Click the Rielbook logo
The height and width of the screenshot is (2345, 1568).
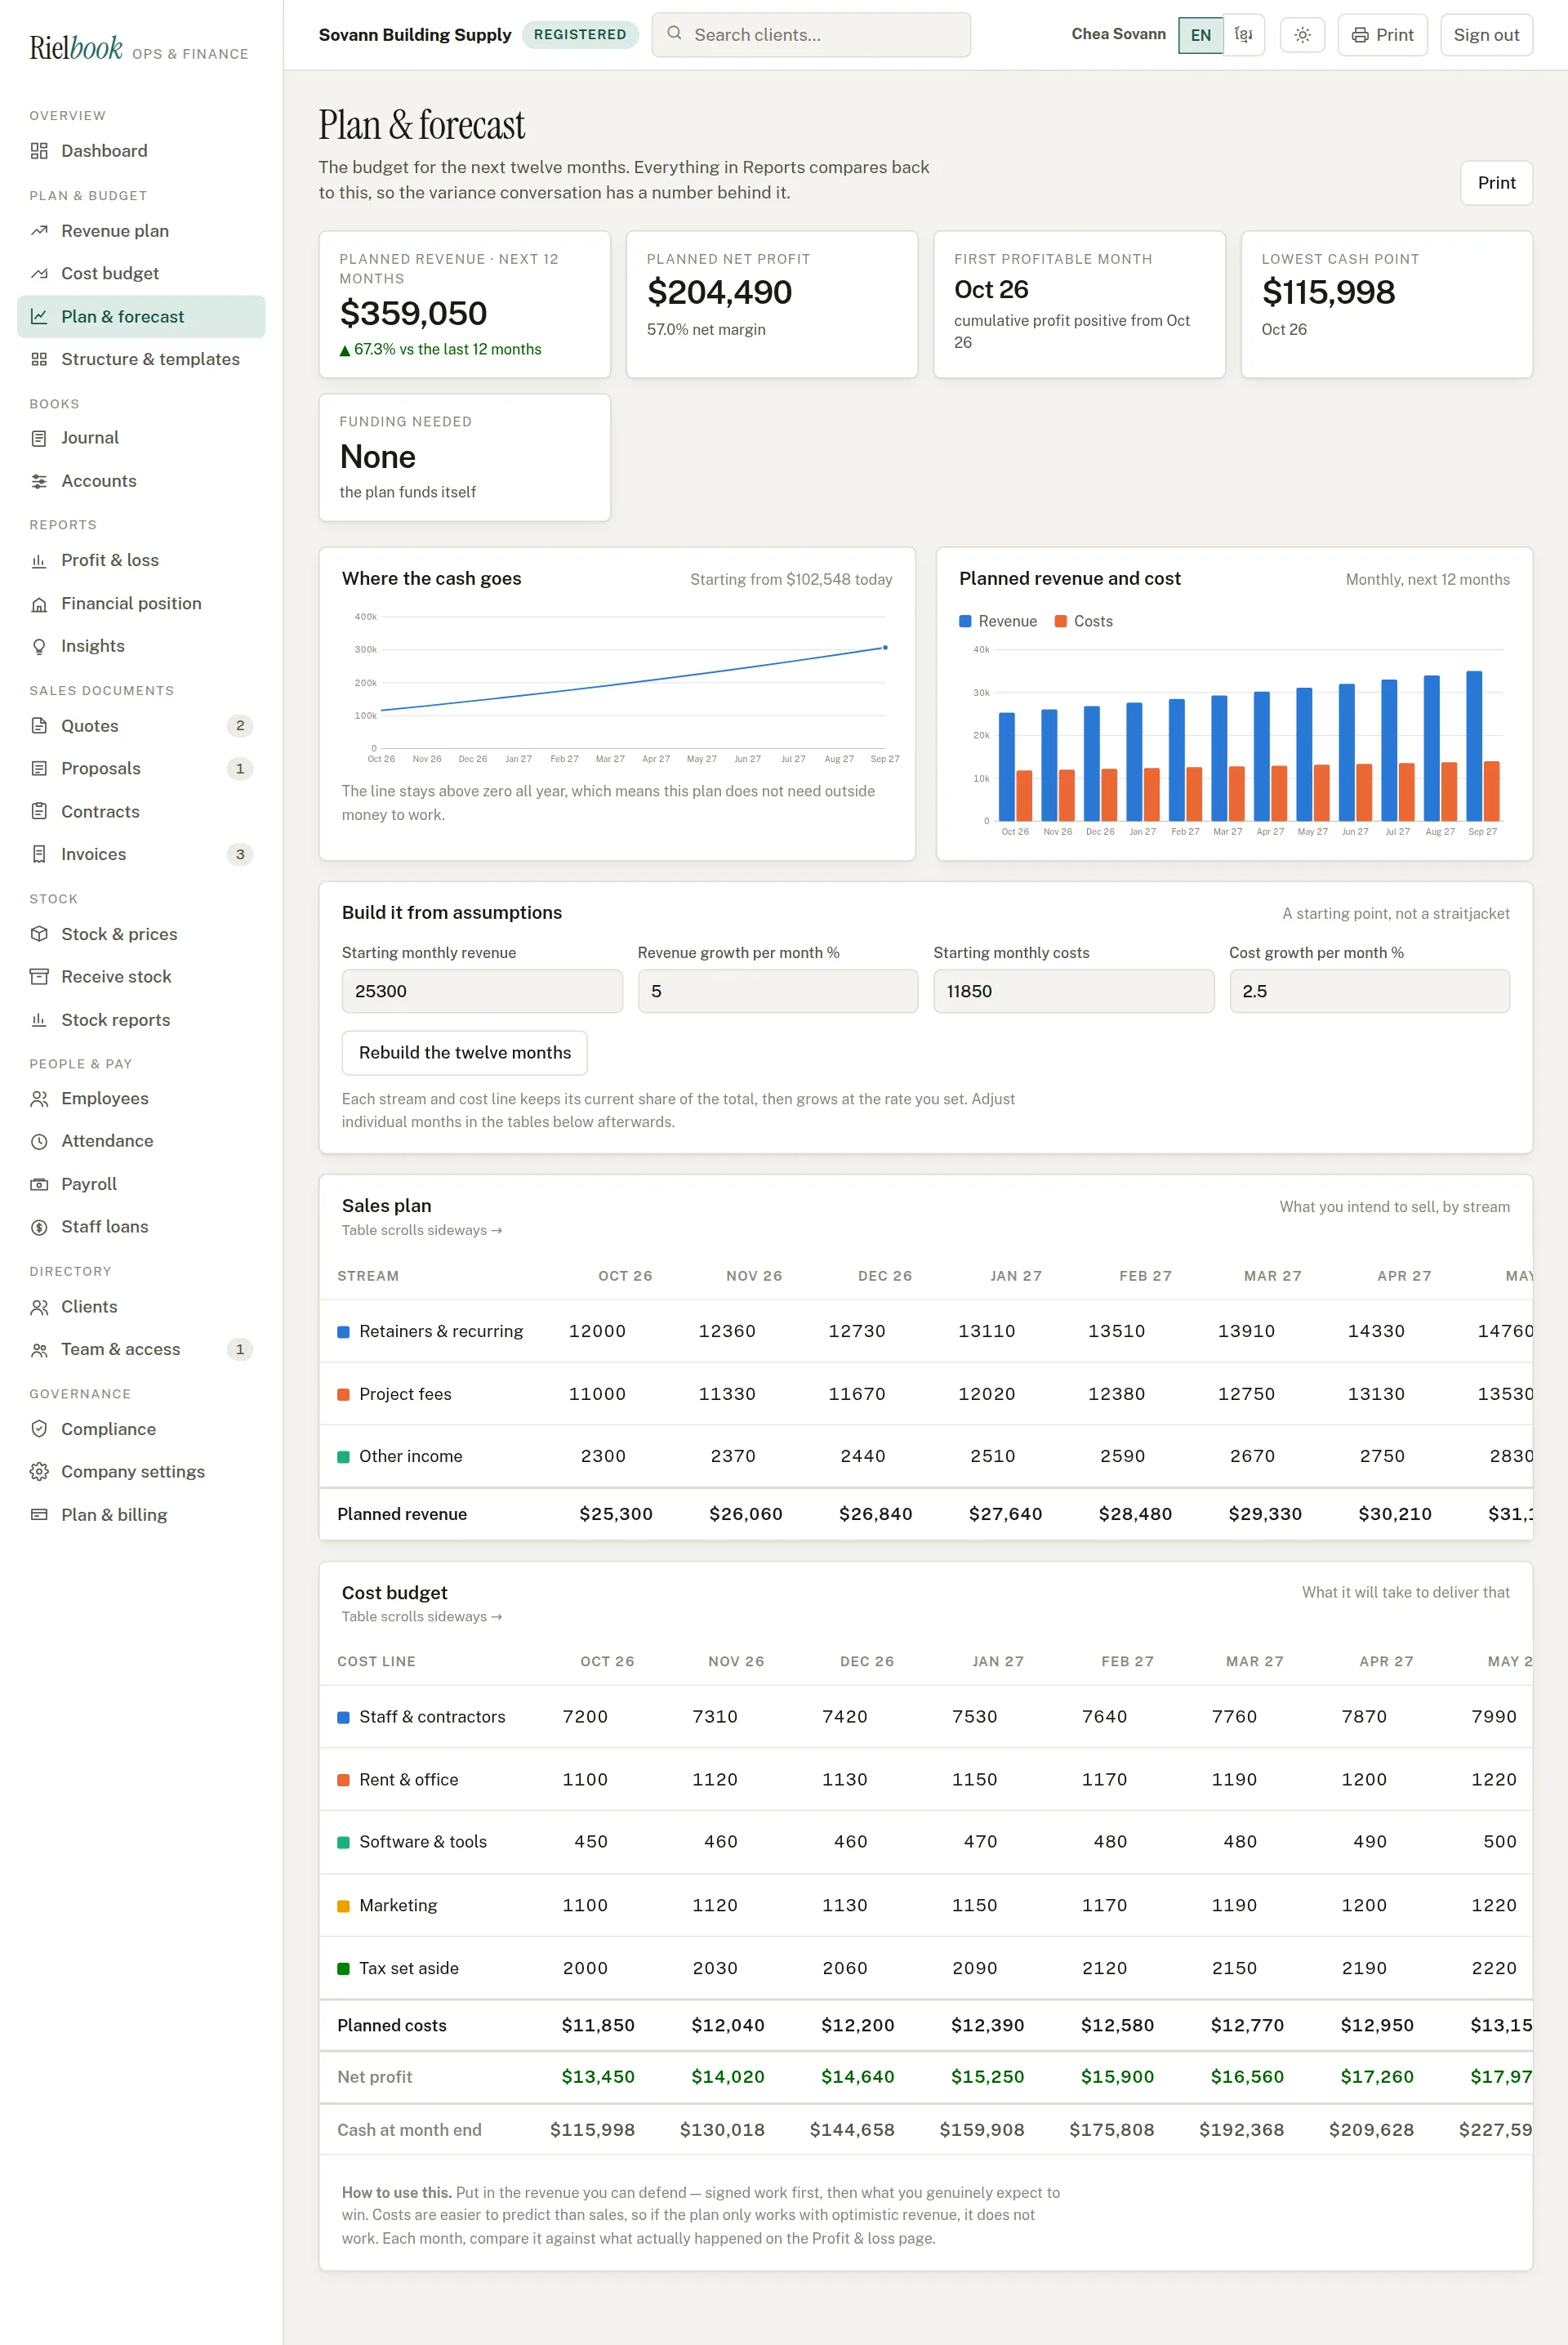pyautogui.click(x=76, y=48)
